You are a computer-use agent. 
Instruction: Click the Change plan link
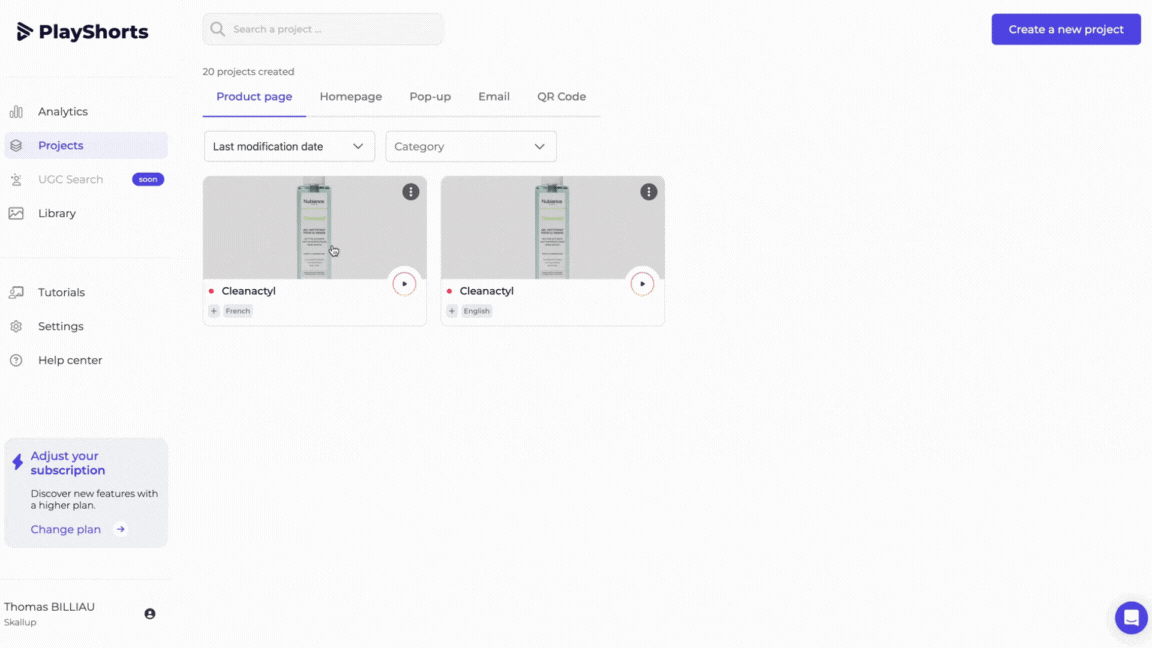click(x=65, y=529)
